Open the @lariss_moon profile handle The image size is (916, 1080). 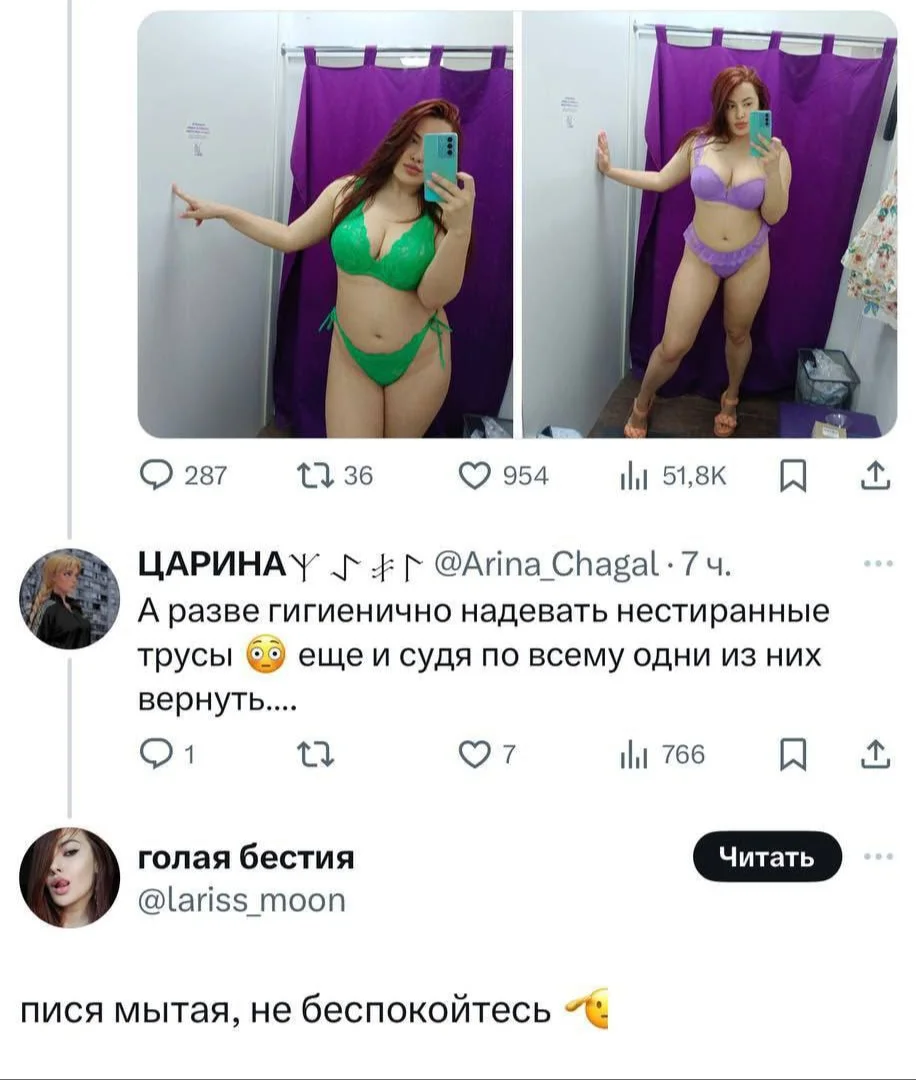pos(241,901)
